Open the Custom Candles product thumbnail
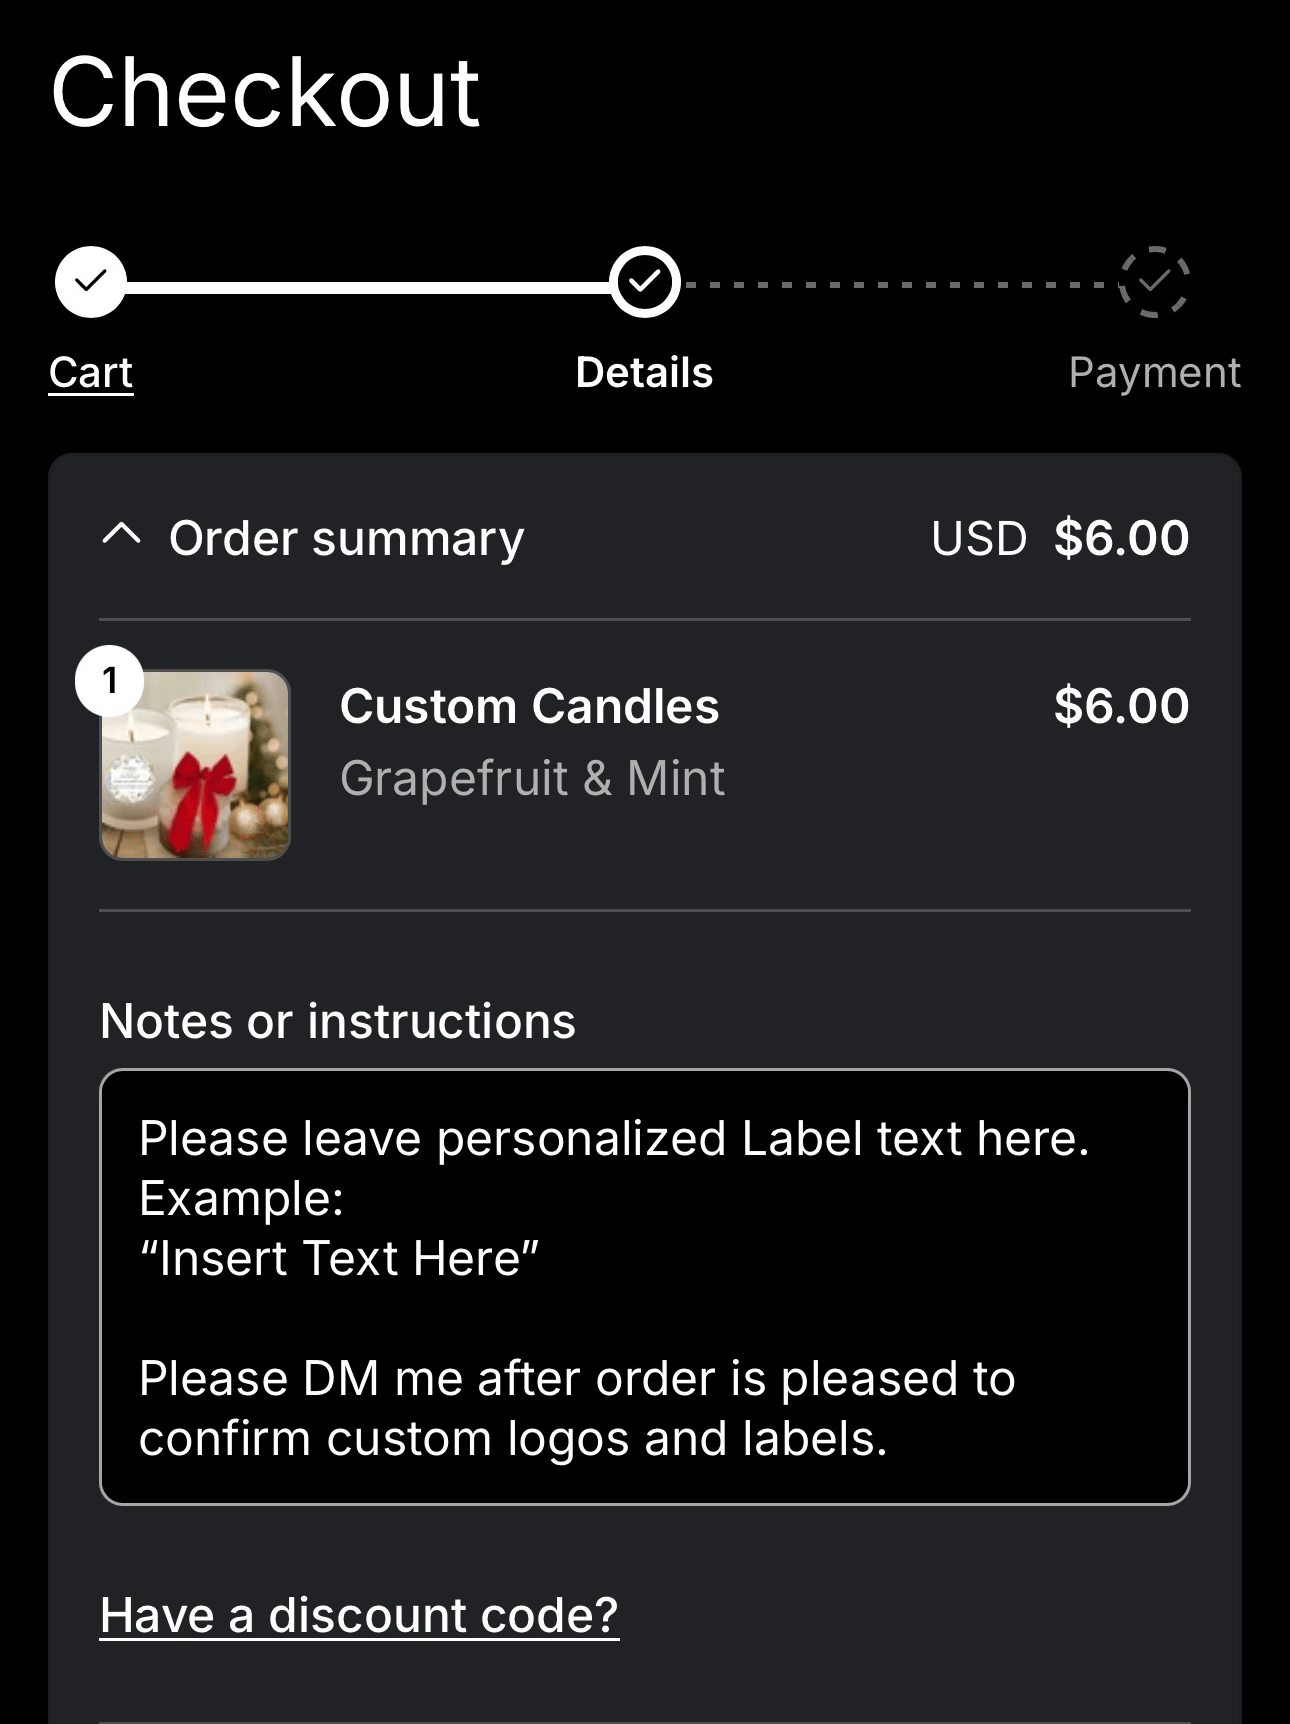 [x=196, y=766]
